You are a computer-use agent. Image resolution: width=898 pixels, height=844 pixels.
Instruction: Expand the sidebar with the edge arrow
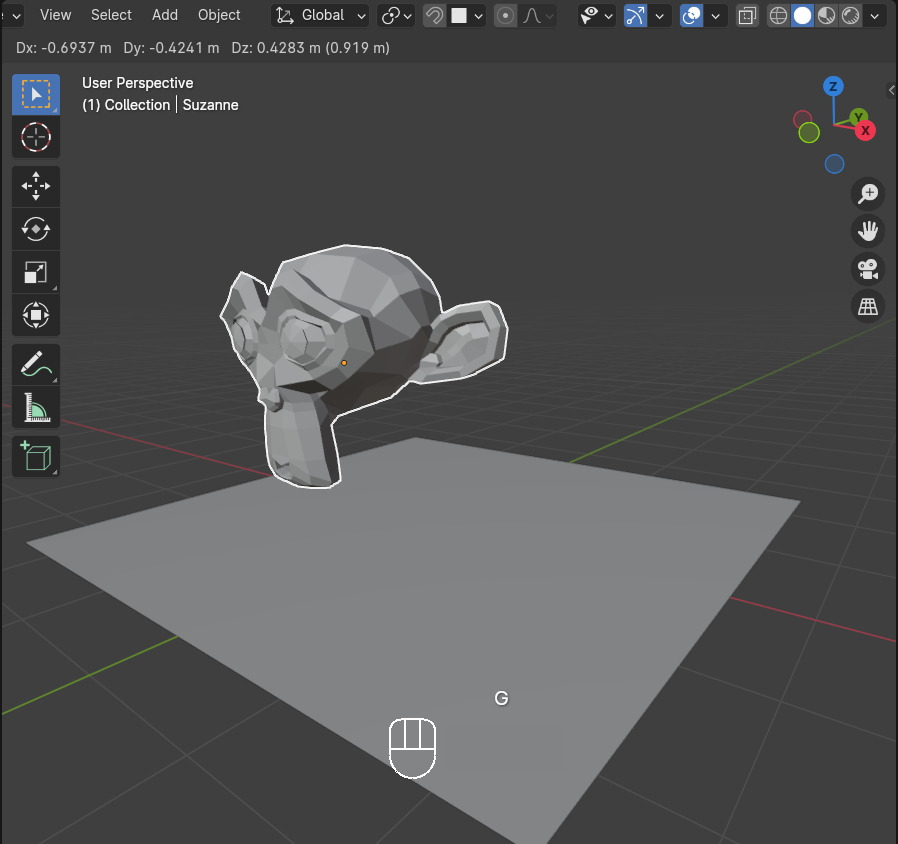coord(892,90)
